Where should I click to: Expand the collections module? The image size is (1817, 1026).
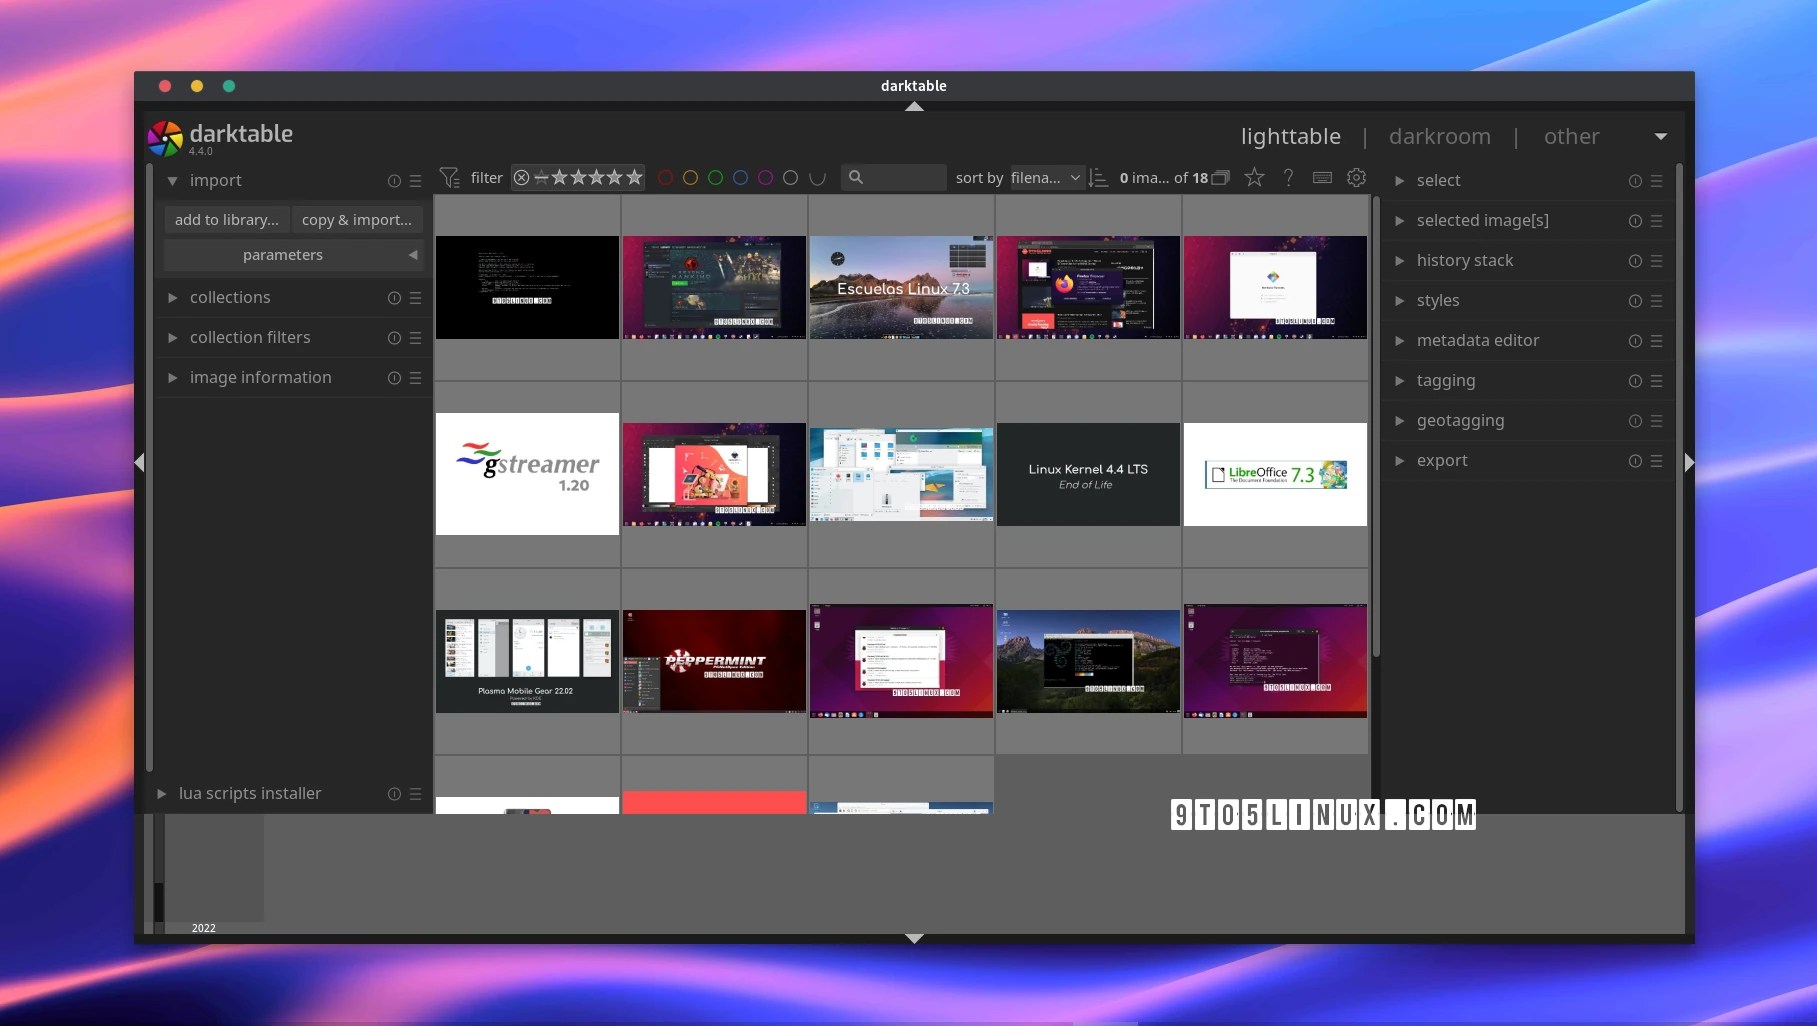coord(172,298)
